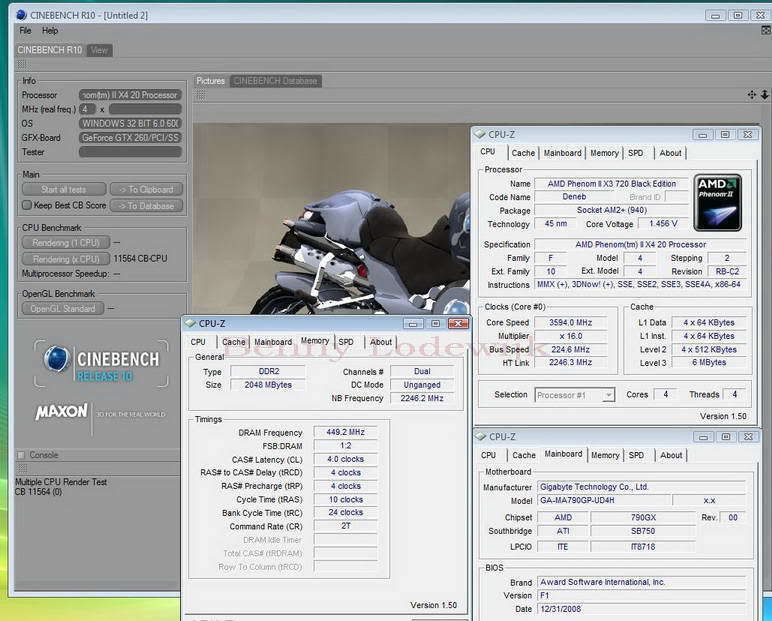Open the Help menu in CINEBENCH
The image size is (772, 621).
tap(50, 31)
